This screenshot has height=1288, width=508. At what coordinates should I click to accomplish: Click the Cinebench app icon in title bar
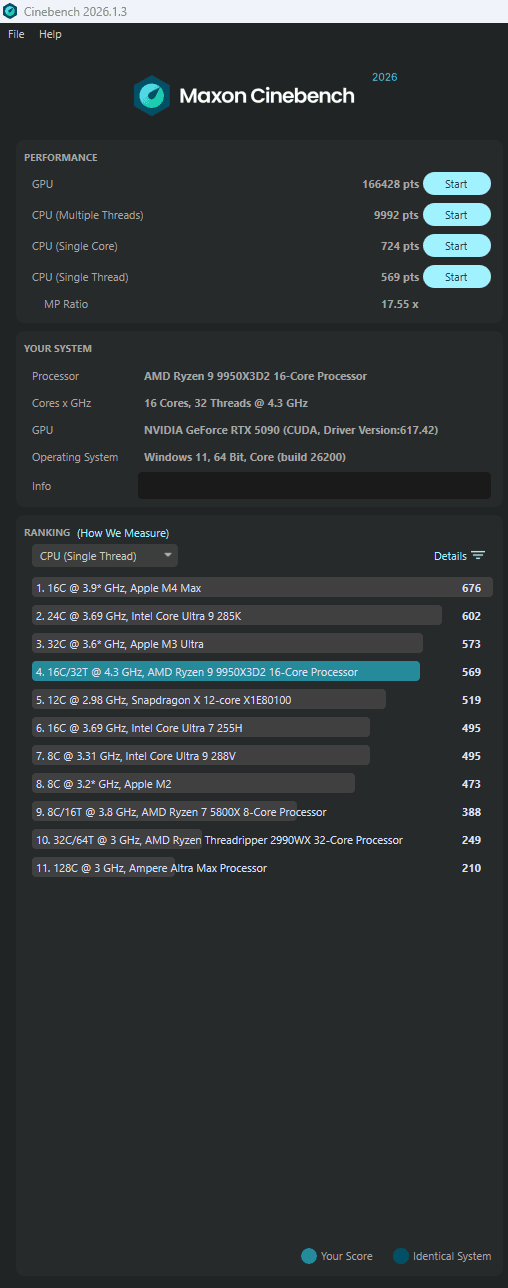(x=10, y=11)
